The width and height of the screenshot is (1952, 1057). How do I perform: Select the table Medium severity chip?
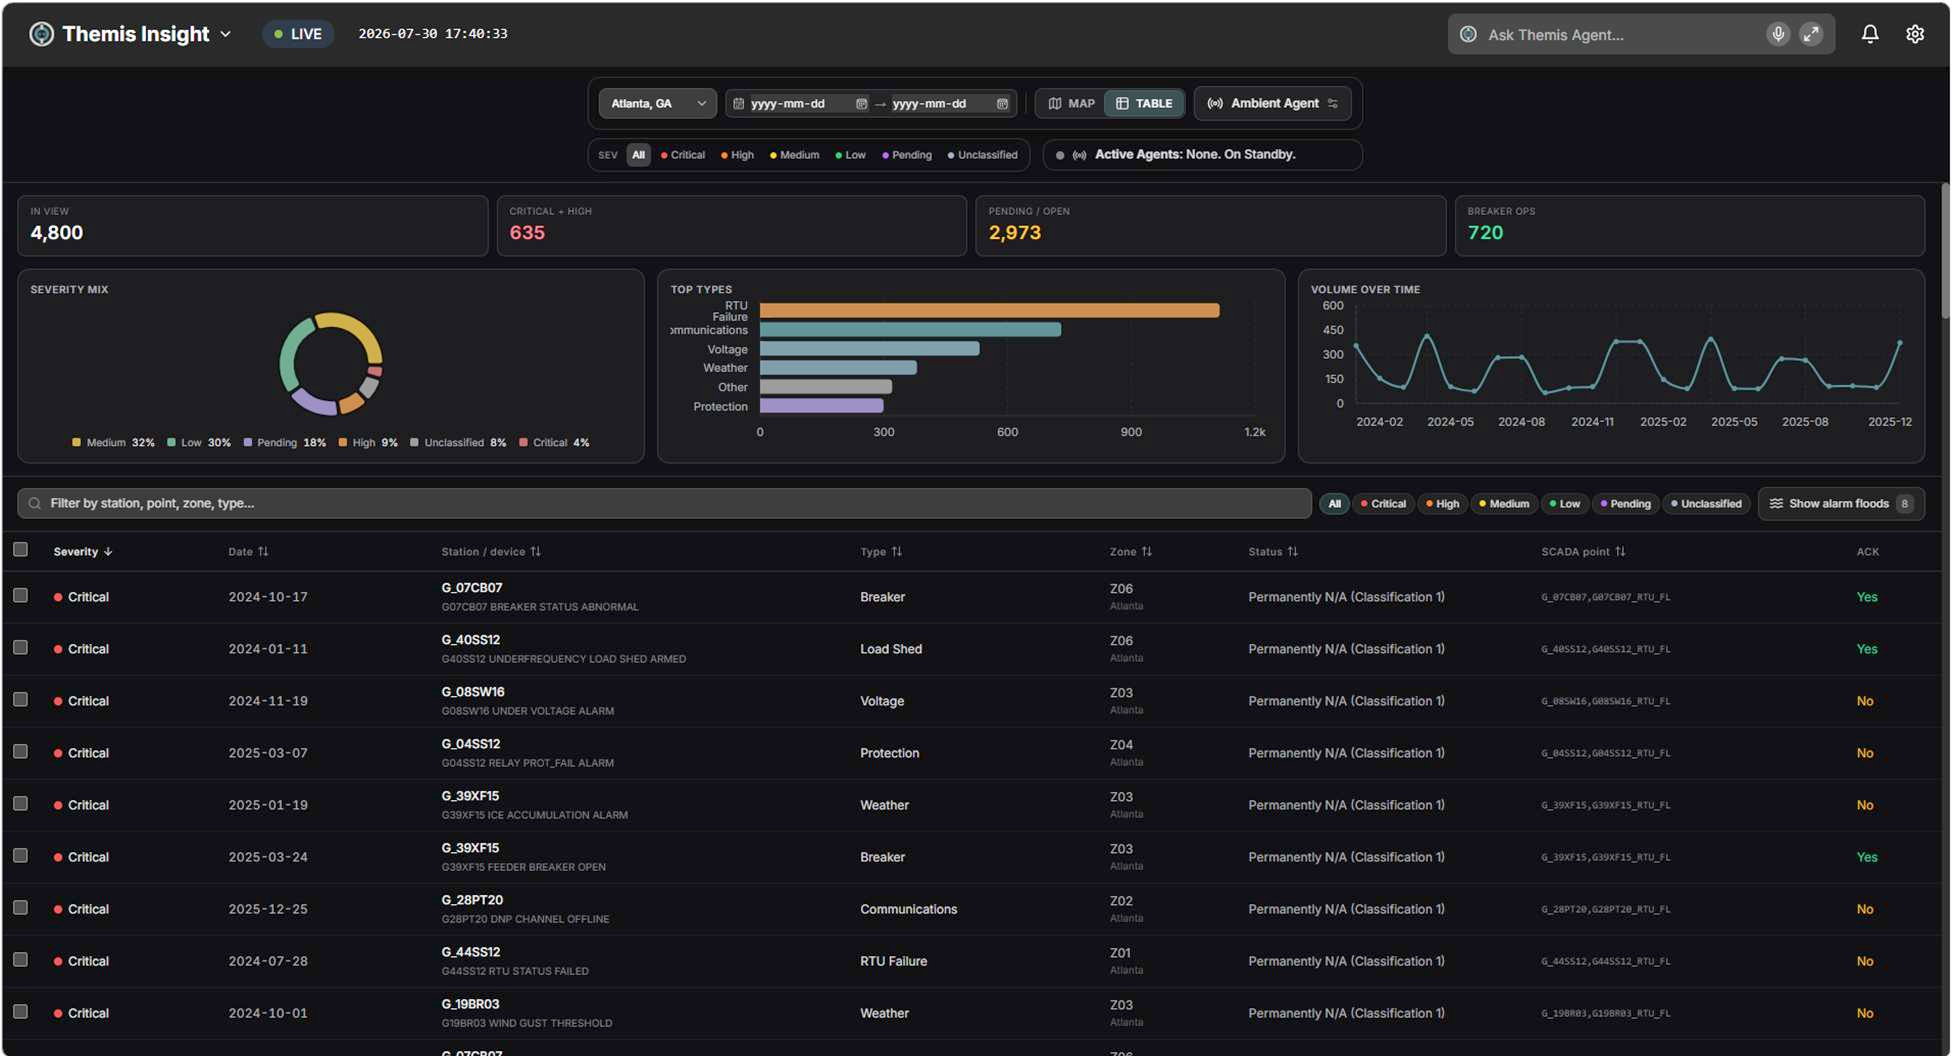click(1503, 504)
